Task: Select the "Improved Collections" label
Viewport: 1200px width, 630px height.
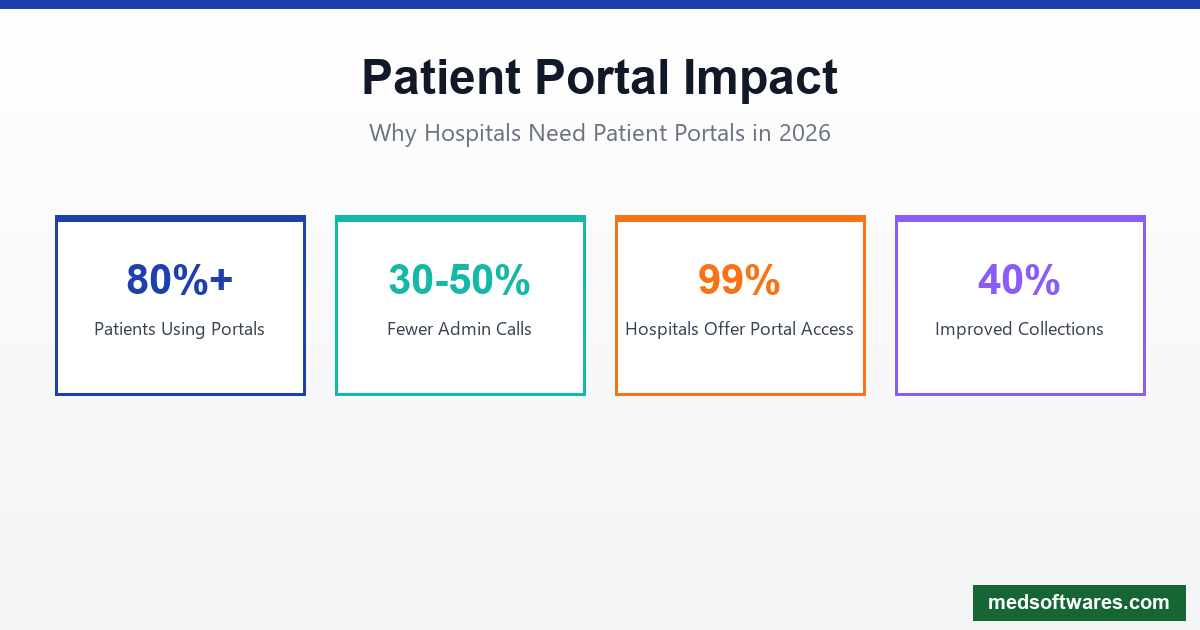Action: (x=1020, y=329)
